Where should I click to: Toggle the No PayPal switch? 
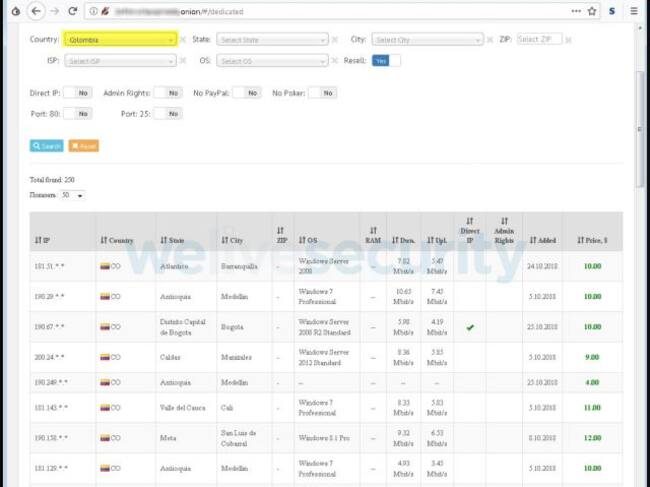click(x=247, y=93)
